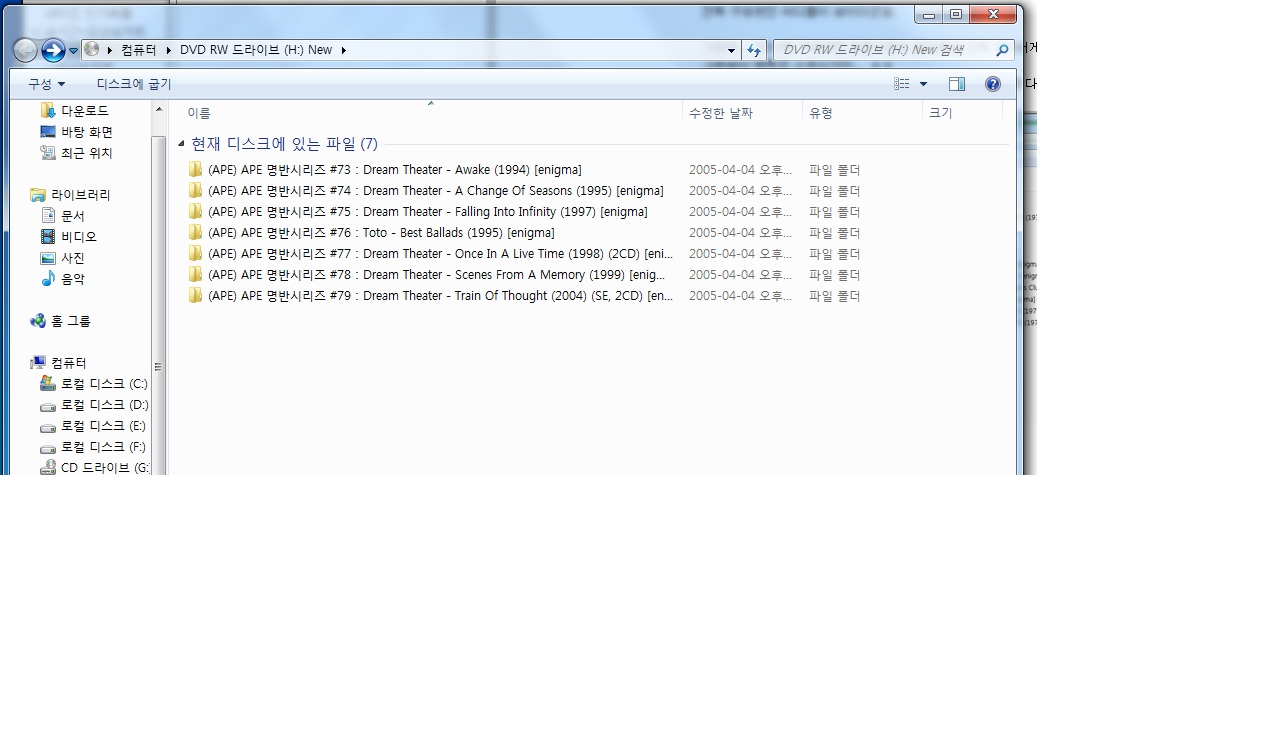1284x740 pixels.
Task: Click the disc icon in address bar
Action: (91, 49)
